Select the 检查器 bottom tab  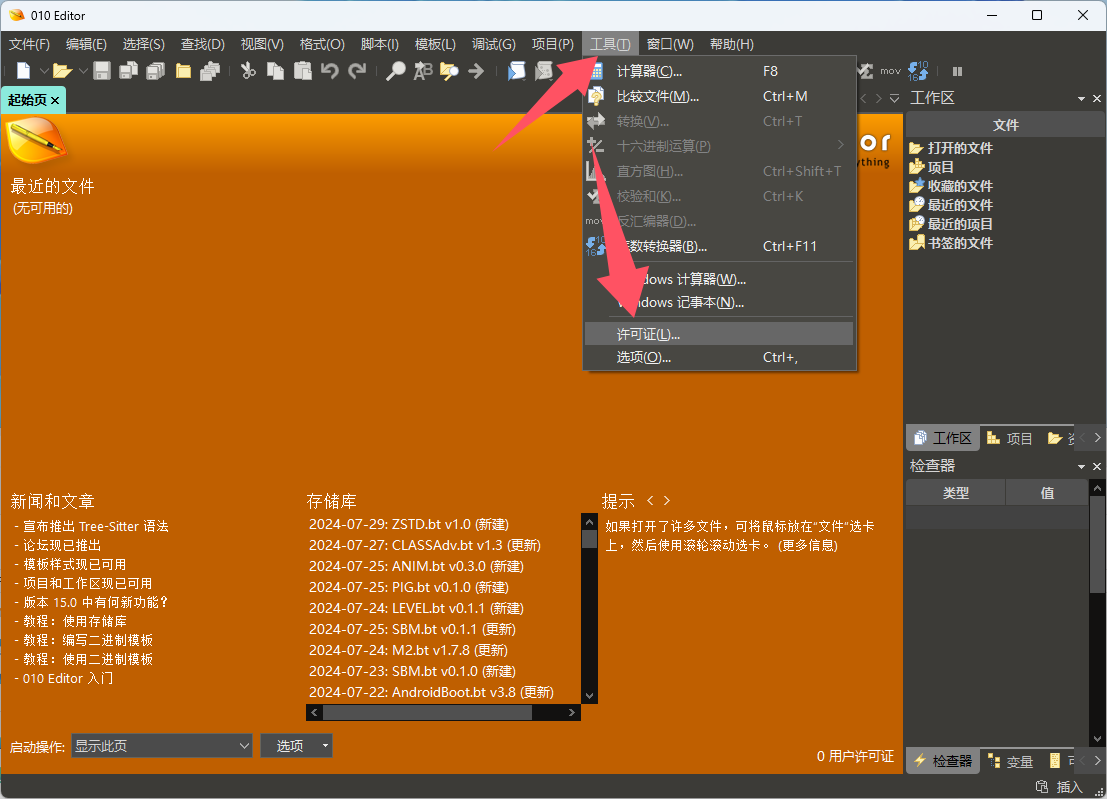pyautogui.click(x=943, y=761)
